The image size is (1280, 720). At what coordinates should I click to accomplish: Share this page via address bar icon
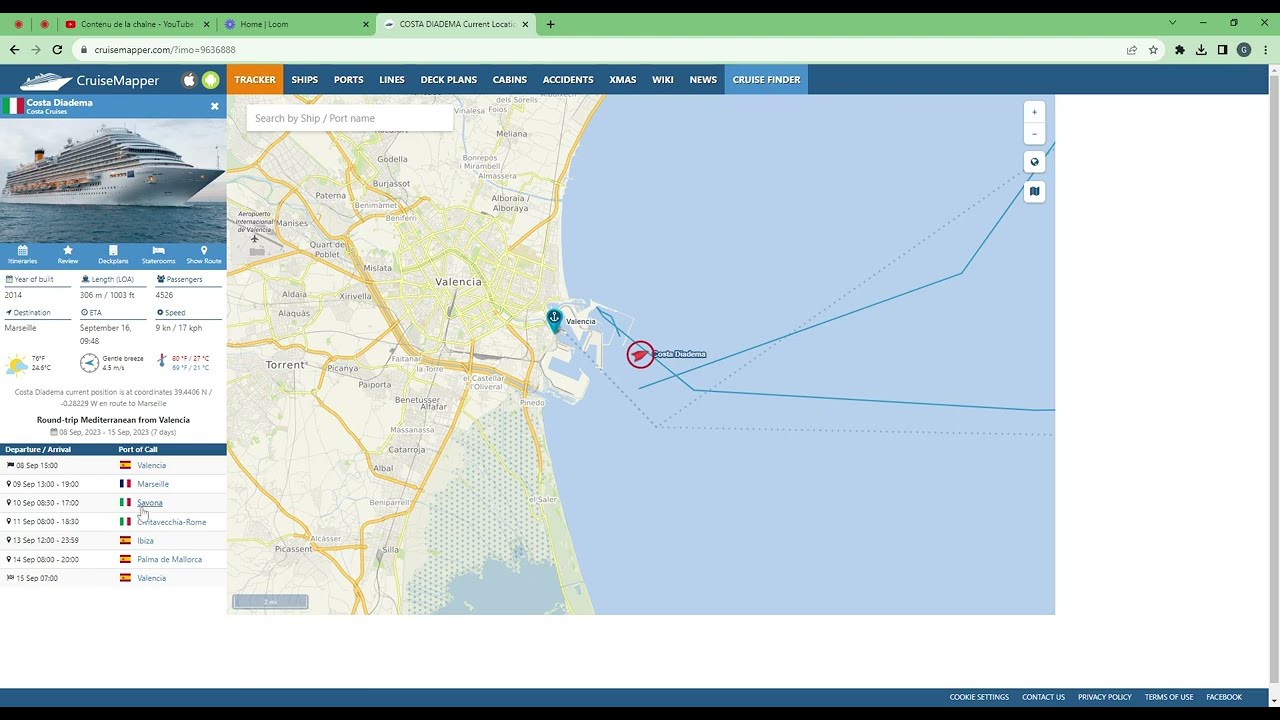(1132, 49)
